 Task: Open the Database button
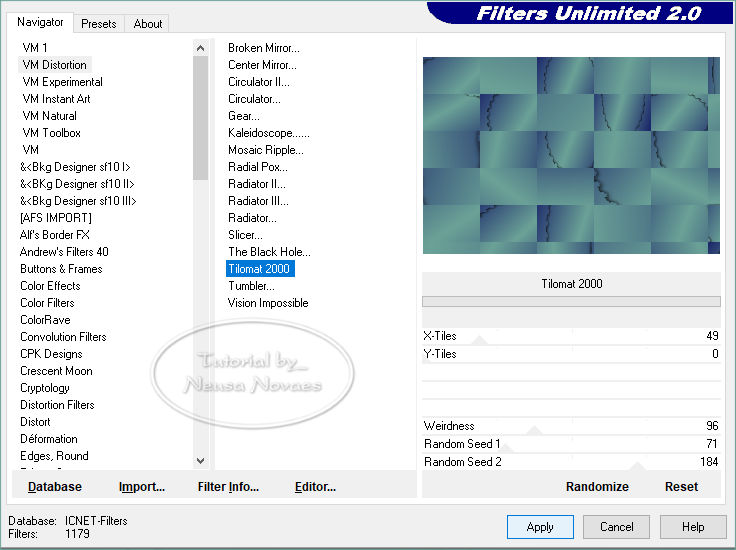point(55,487)
